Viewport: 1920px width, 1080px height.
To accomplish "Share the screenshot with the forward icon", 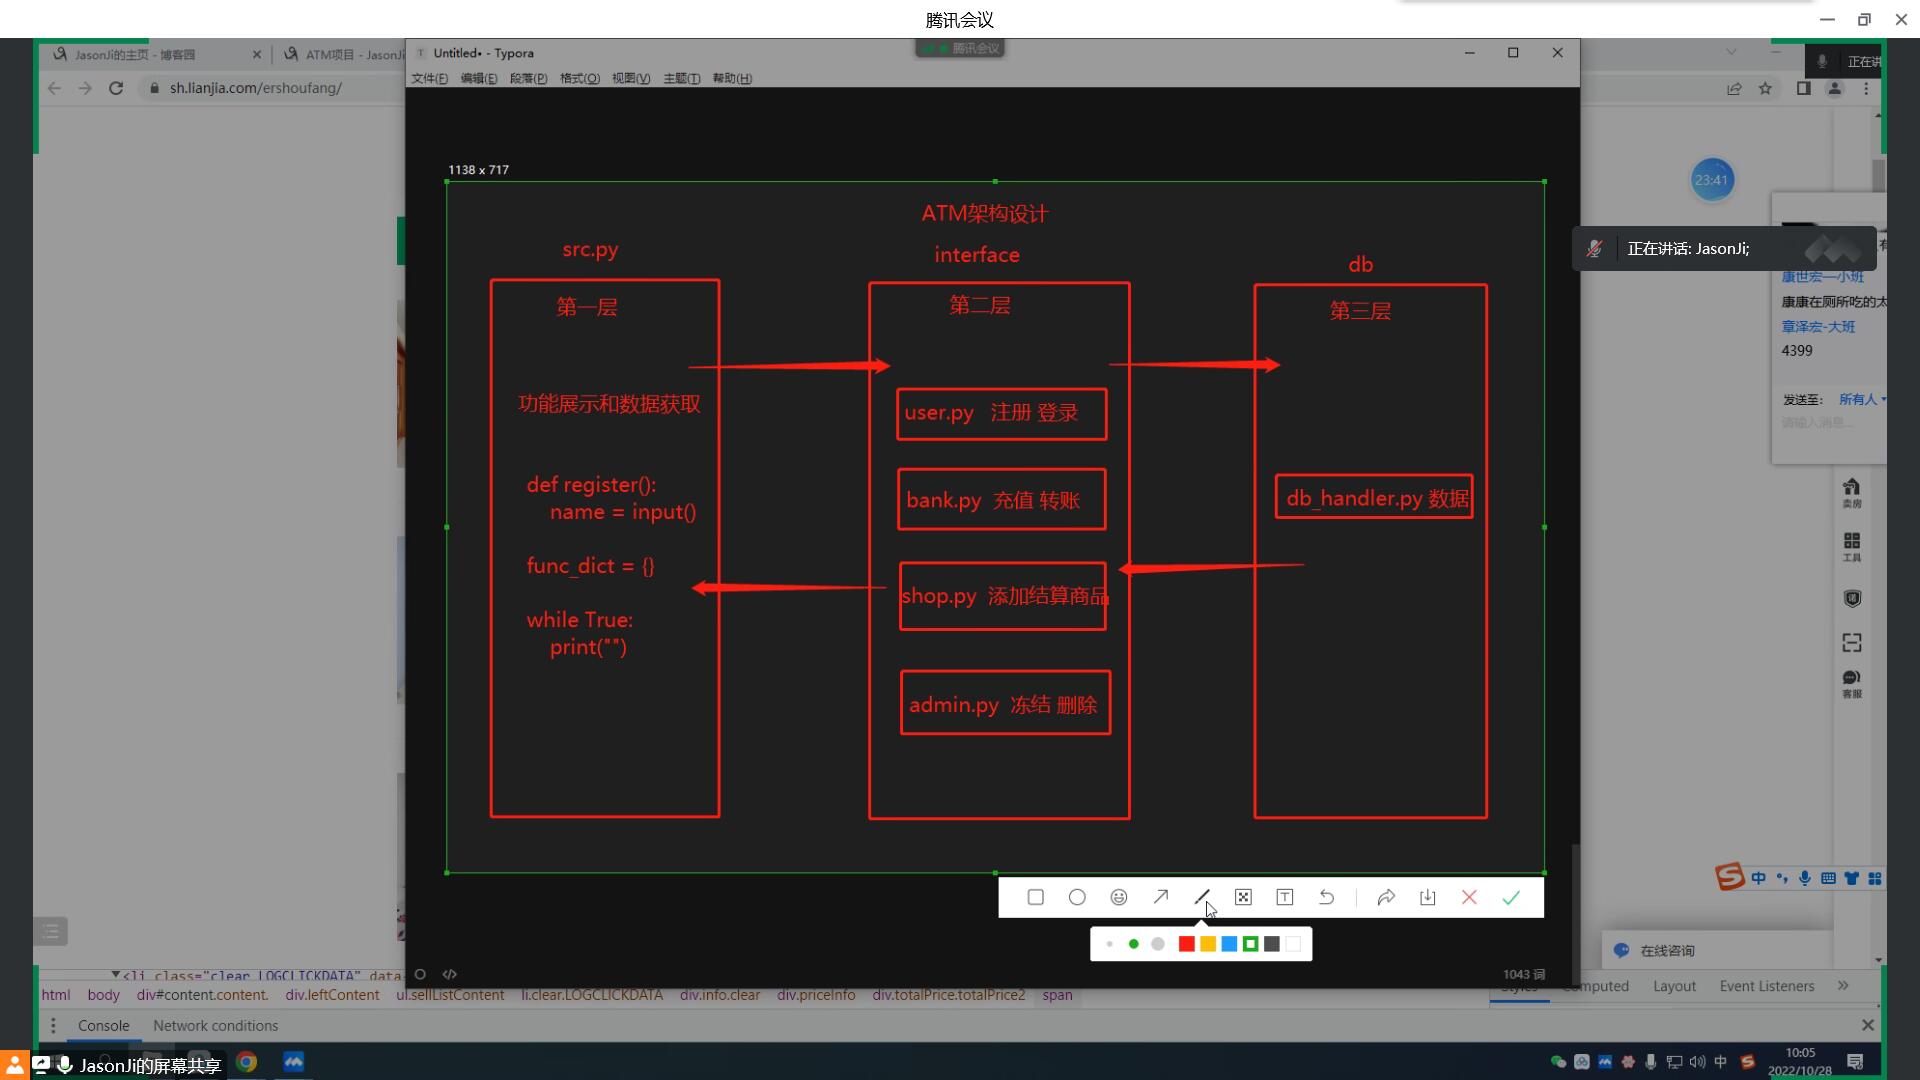I will (x=1386, y=898).
